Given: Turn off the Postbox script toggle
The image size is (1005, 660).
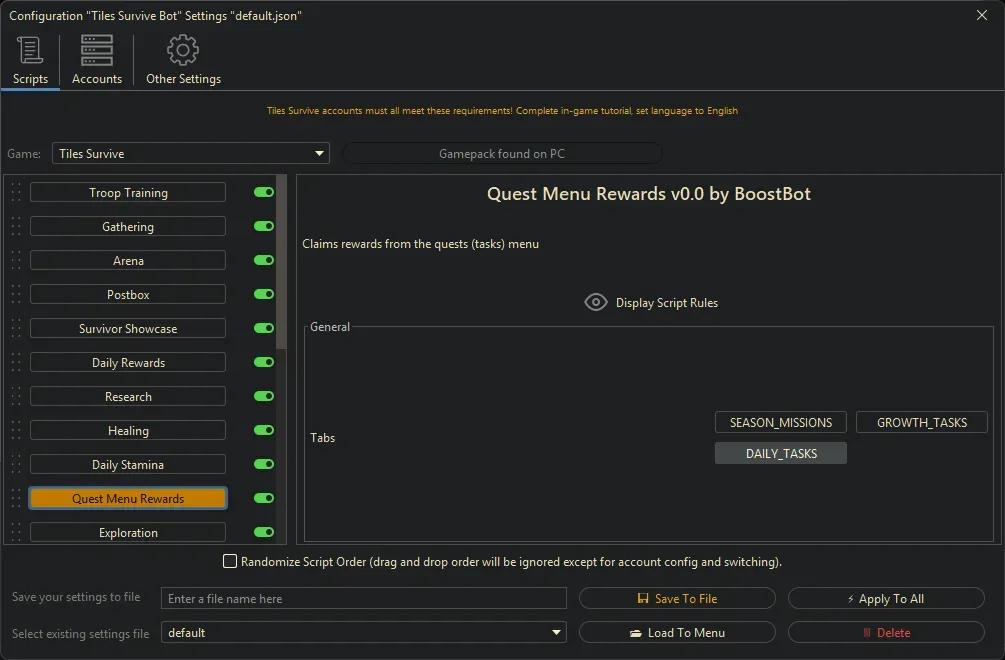Looking at the screenshot, I should (x=264, y=295).
